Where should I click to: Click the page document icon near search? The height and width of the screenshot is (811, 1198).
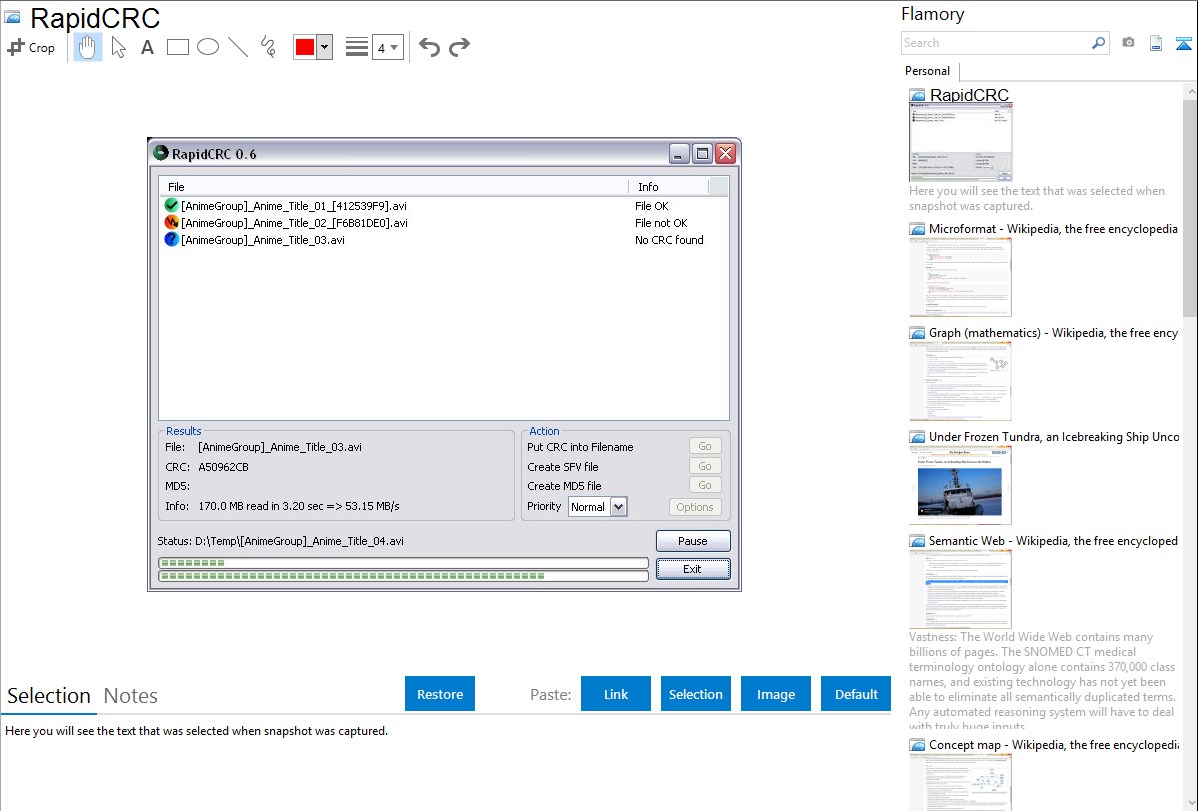1156,43
